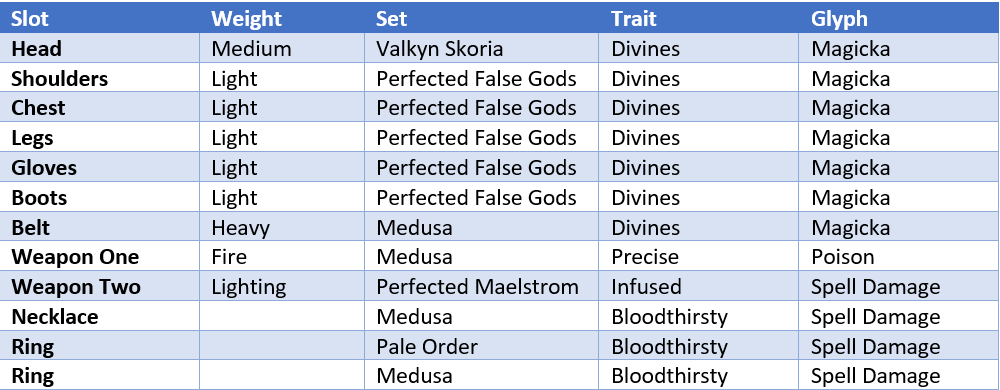Select the Necklace row label

[55, 317]
